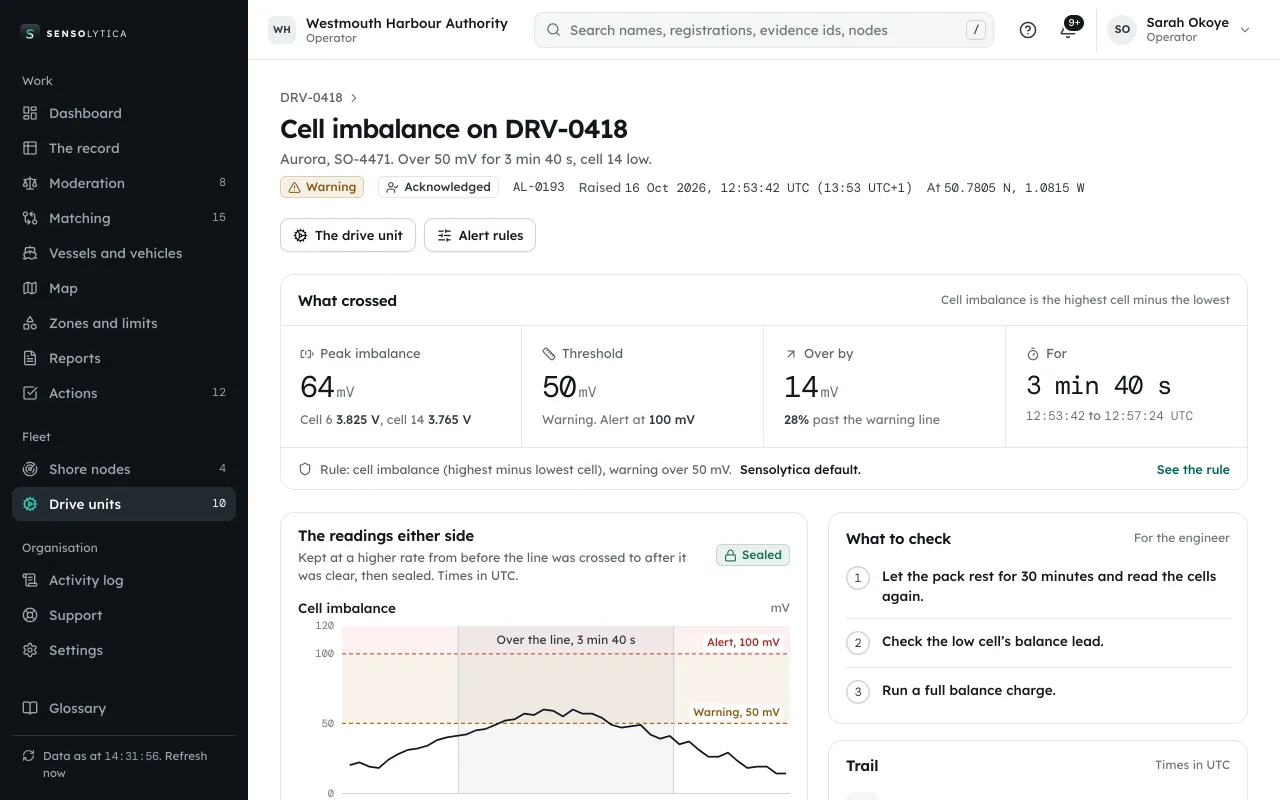Click the Support lifebuoy icon
Image resolution: width=1280 pixels, height=800 pixels.
[30, 615]
